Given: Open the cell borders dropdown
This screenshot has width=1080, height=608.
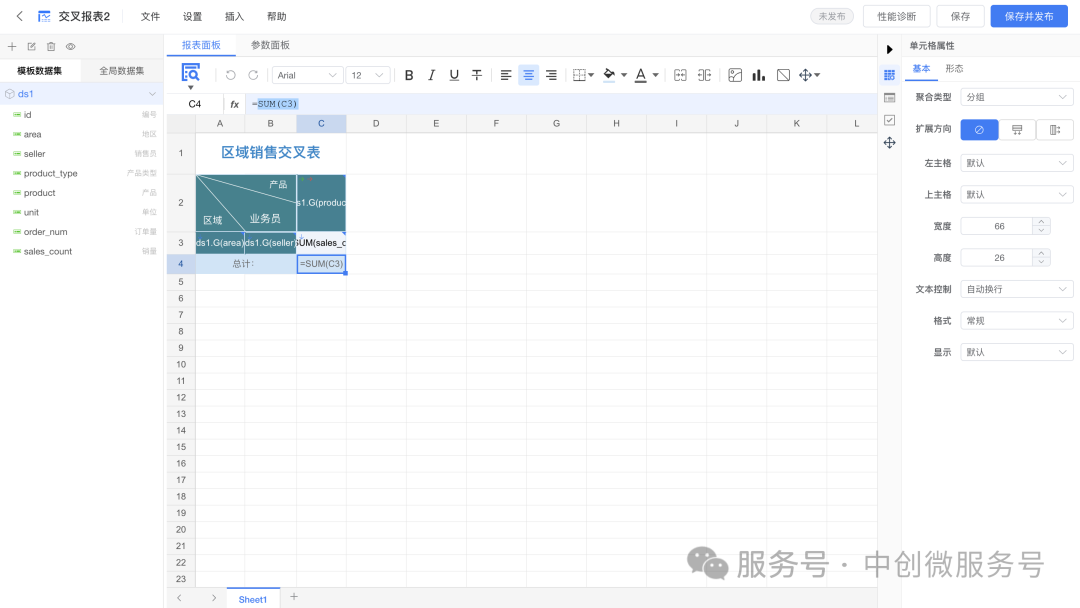Looking at the screenshot, I should click(583, 75).
